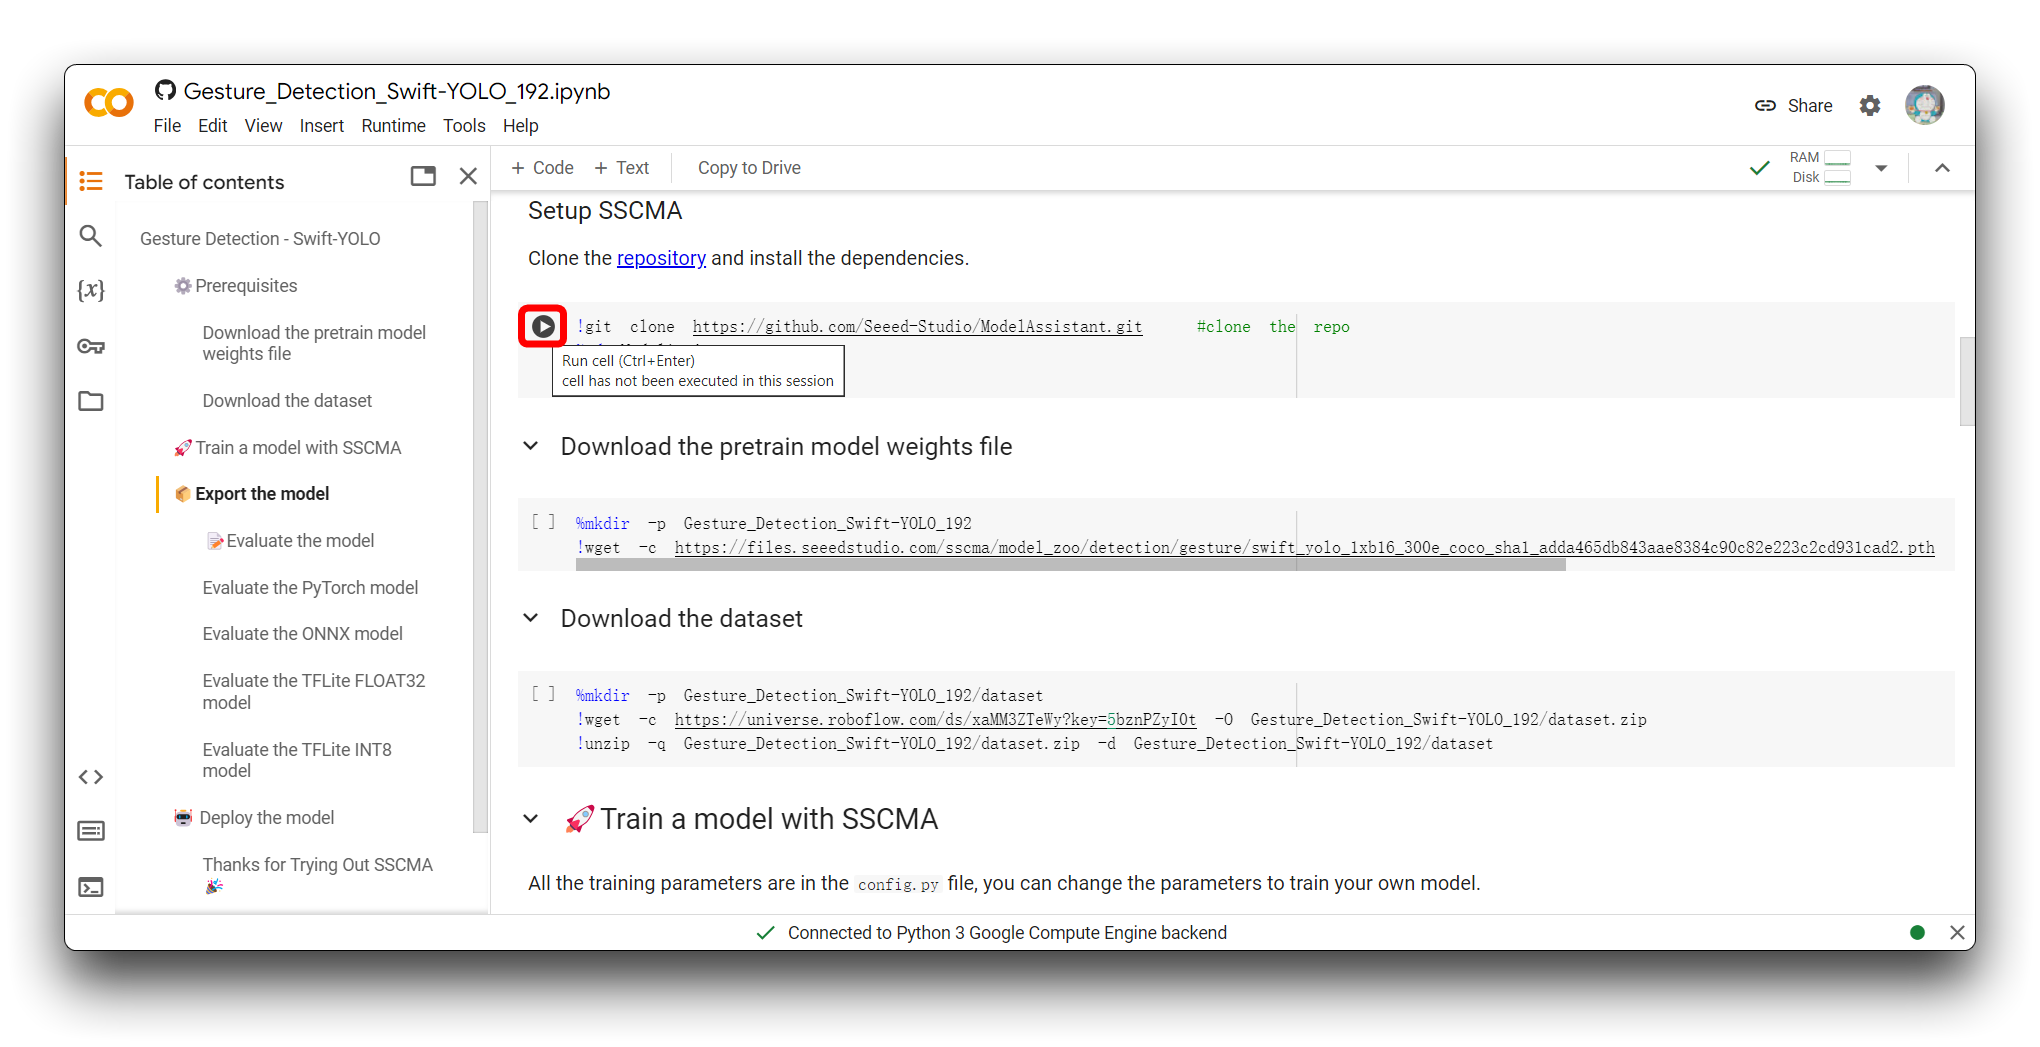Jump to Download the dataset in contents
Screen dimensions: 2040x1047
(287, 401)
